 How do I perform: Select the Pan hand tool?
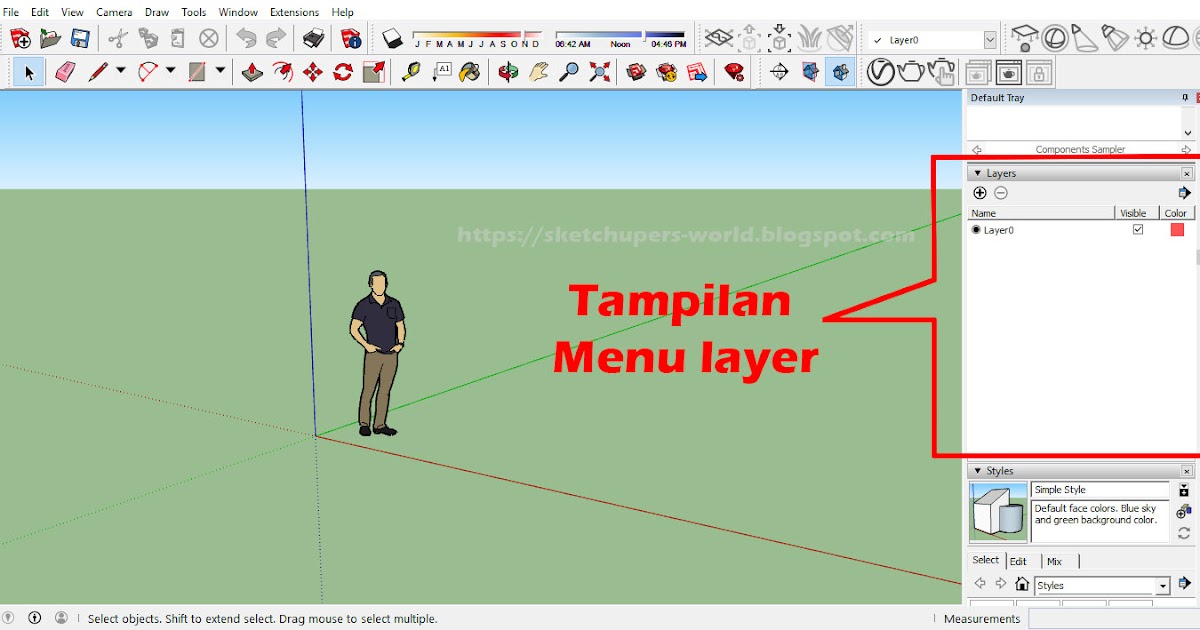click(539, 72)
